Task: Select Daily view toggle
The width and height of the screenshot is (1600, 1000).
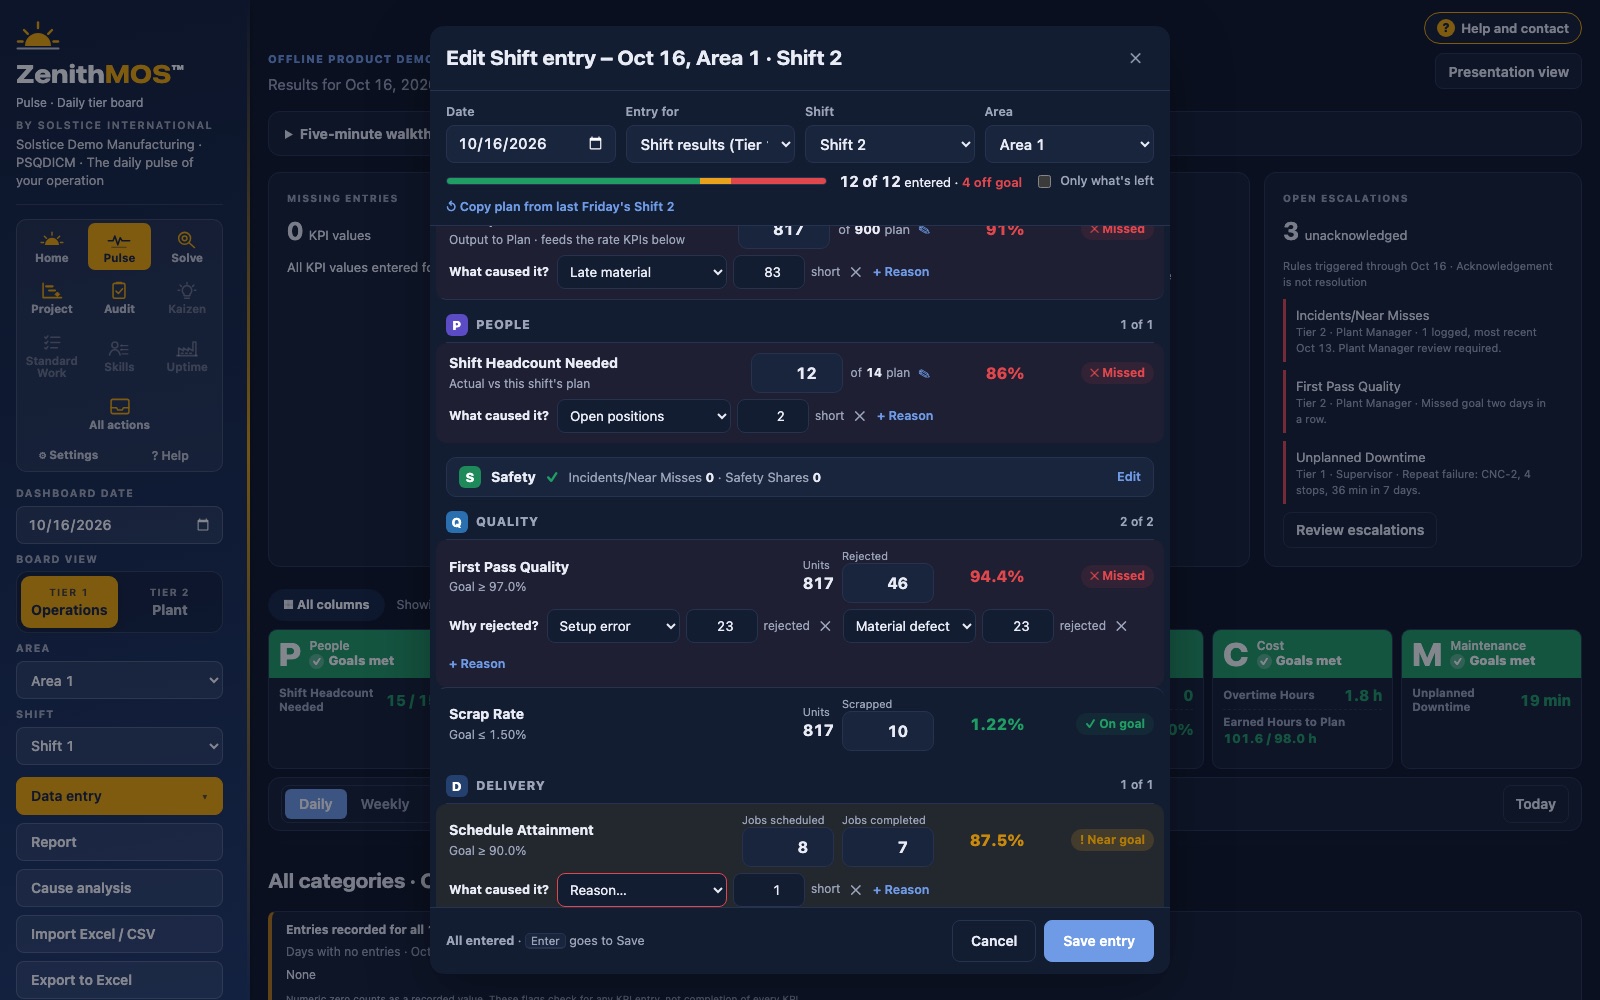Action: pyautogui.click(x=315, y=804)
